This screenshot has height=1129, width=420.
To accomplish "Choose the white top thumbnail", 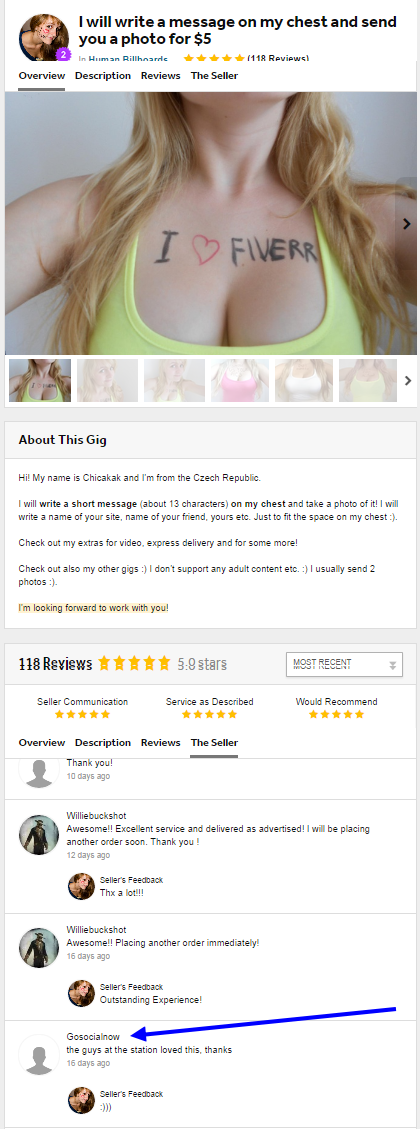I will click(304, 380).
